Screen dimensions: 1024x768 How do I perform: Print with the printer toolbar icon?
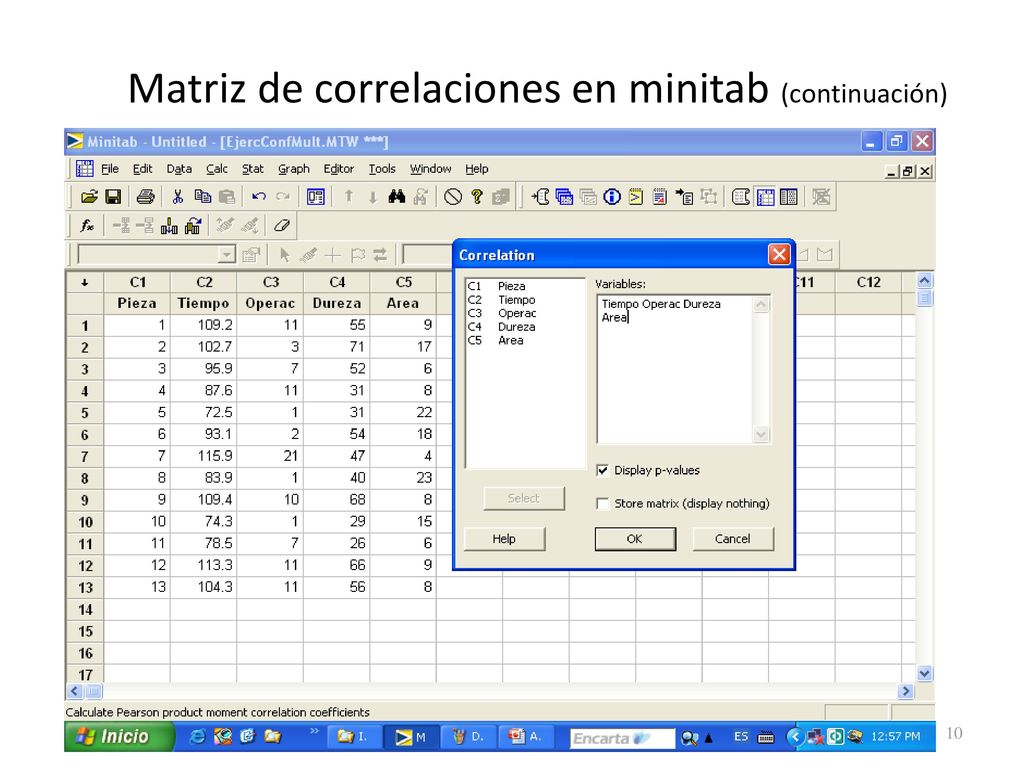pyautogui.click(x=145, y=197)
